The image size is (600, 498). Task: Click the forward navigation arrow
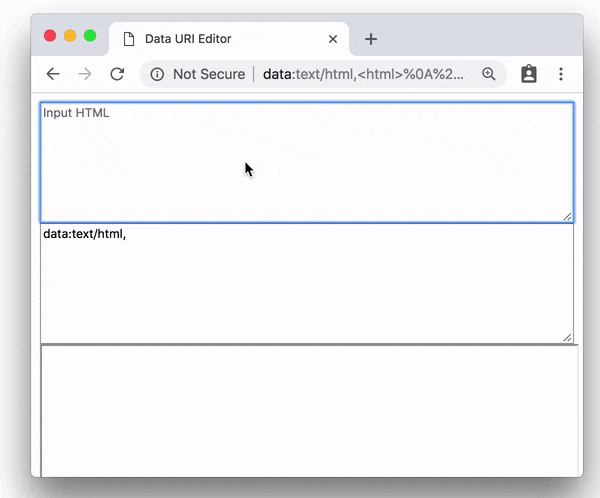tap(85, 74)
